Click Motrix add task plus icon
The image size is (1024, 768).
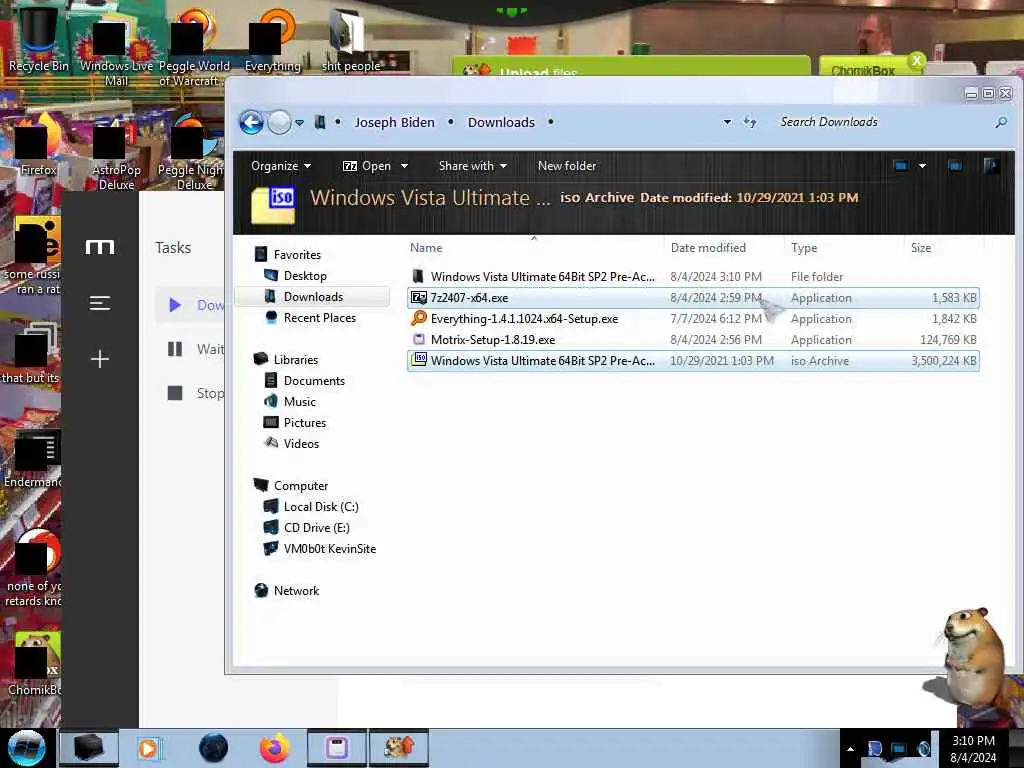(100, 359)
